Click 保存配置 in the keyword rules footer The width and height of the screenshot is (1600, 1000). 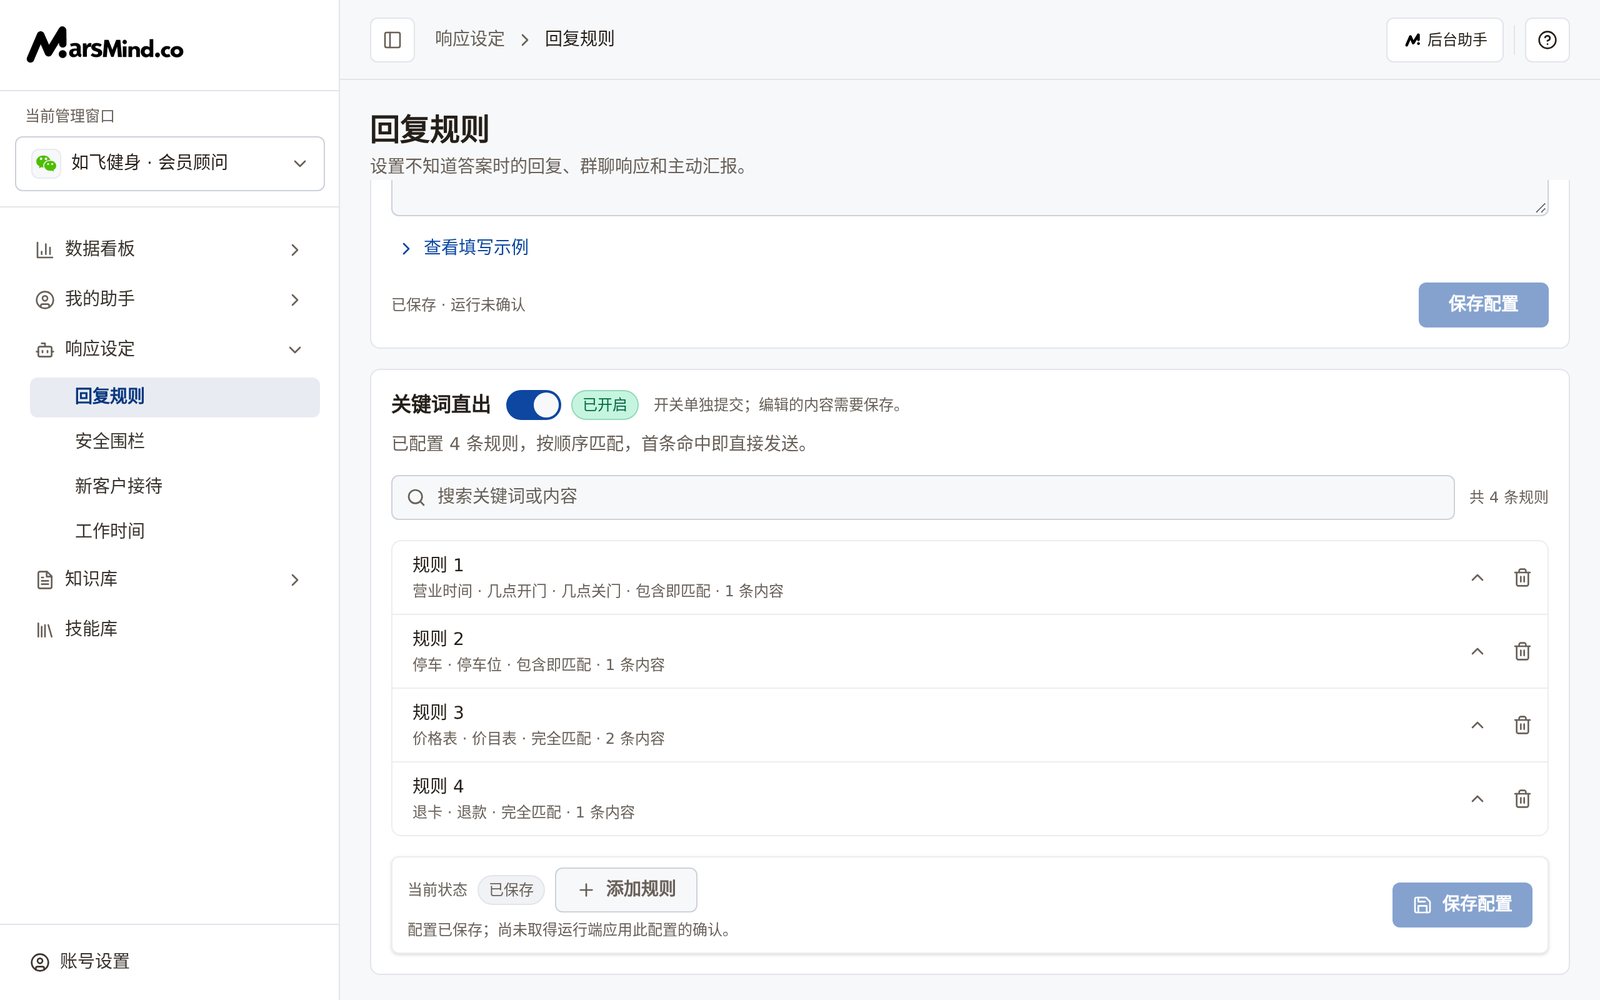click(1462, 905)
